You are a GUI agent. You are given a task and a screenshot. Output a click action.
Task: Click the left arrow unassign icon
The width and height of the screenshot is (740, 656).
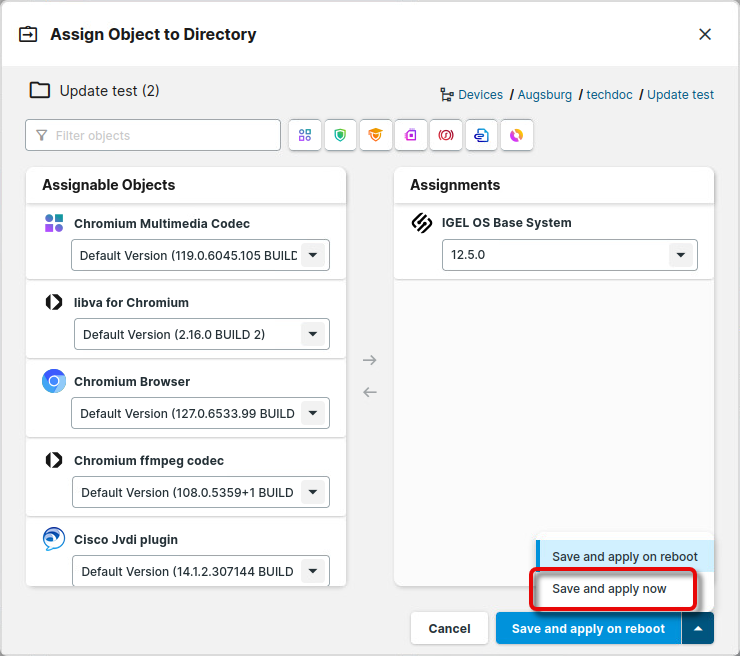coord(370,392)
